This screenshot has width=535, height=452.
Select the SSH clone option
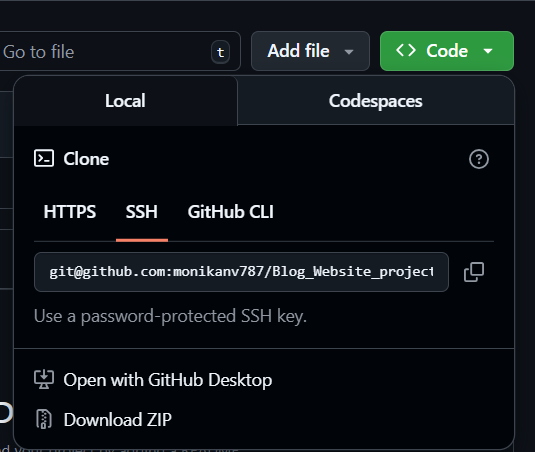[x=142, y=212]
